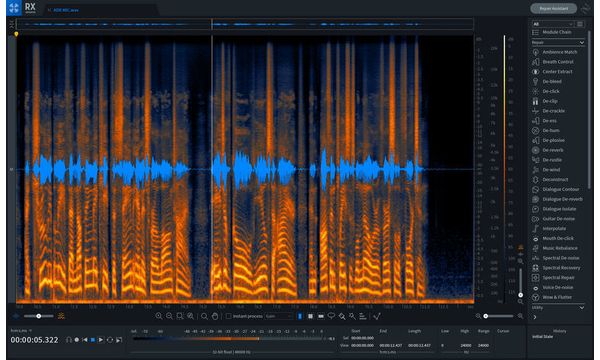Open the module filter All dropdown

(553, 24)
